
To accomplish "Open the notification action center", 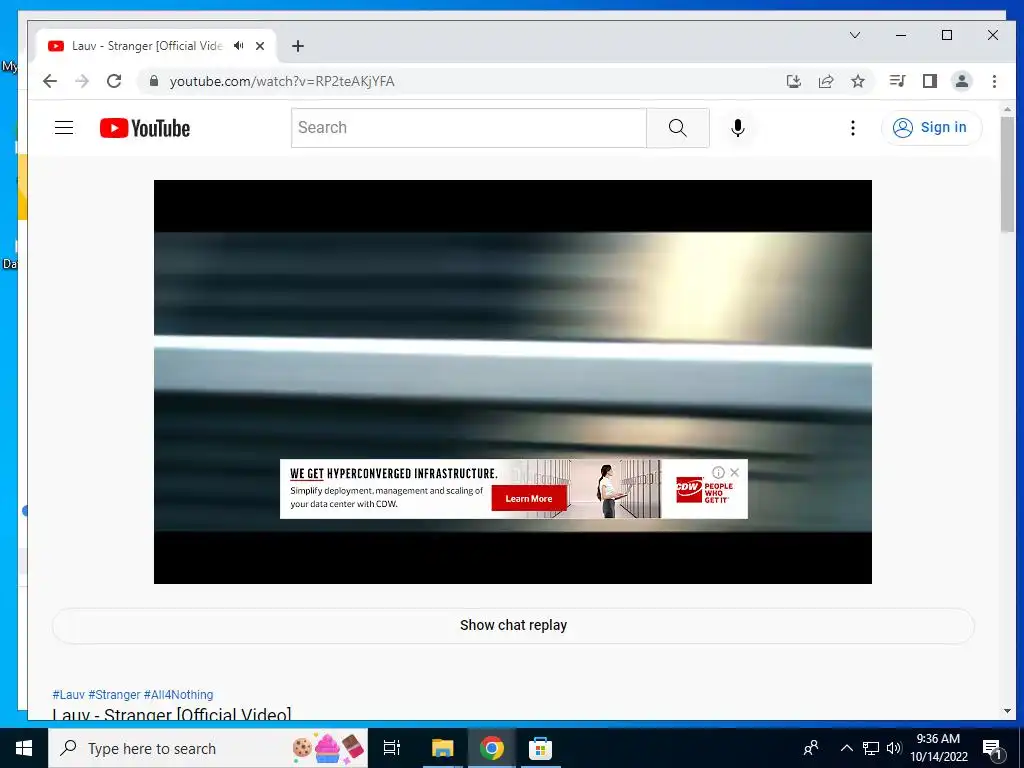I will 992,749.
